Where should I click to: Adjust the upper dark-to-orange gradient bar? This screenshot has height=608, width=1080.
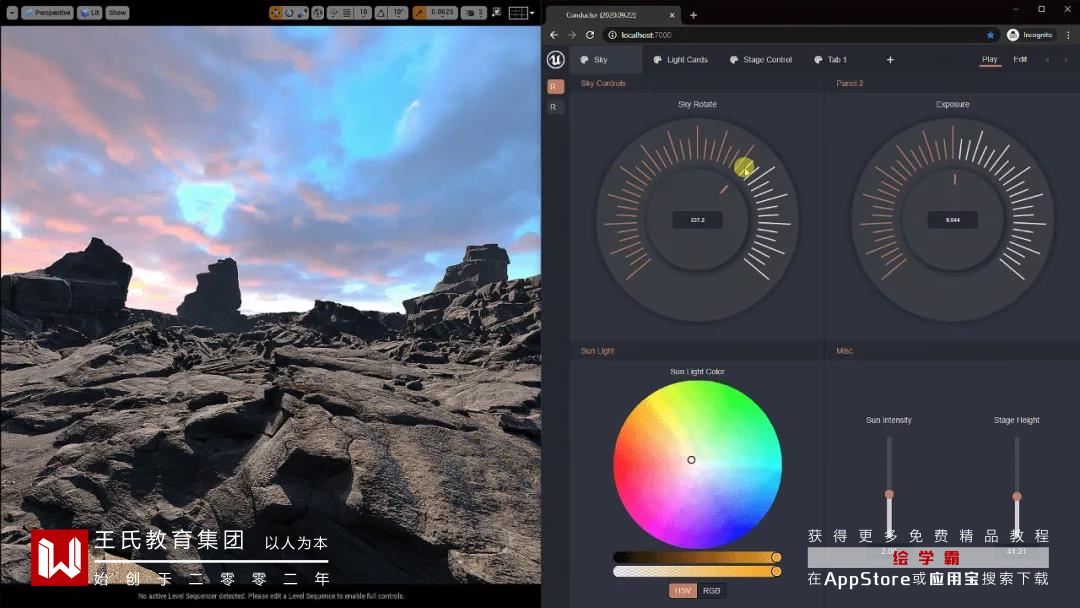click(x=697, y=557)
